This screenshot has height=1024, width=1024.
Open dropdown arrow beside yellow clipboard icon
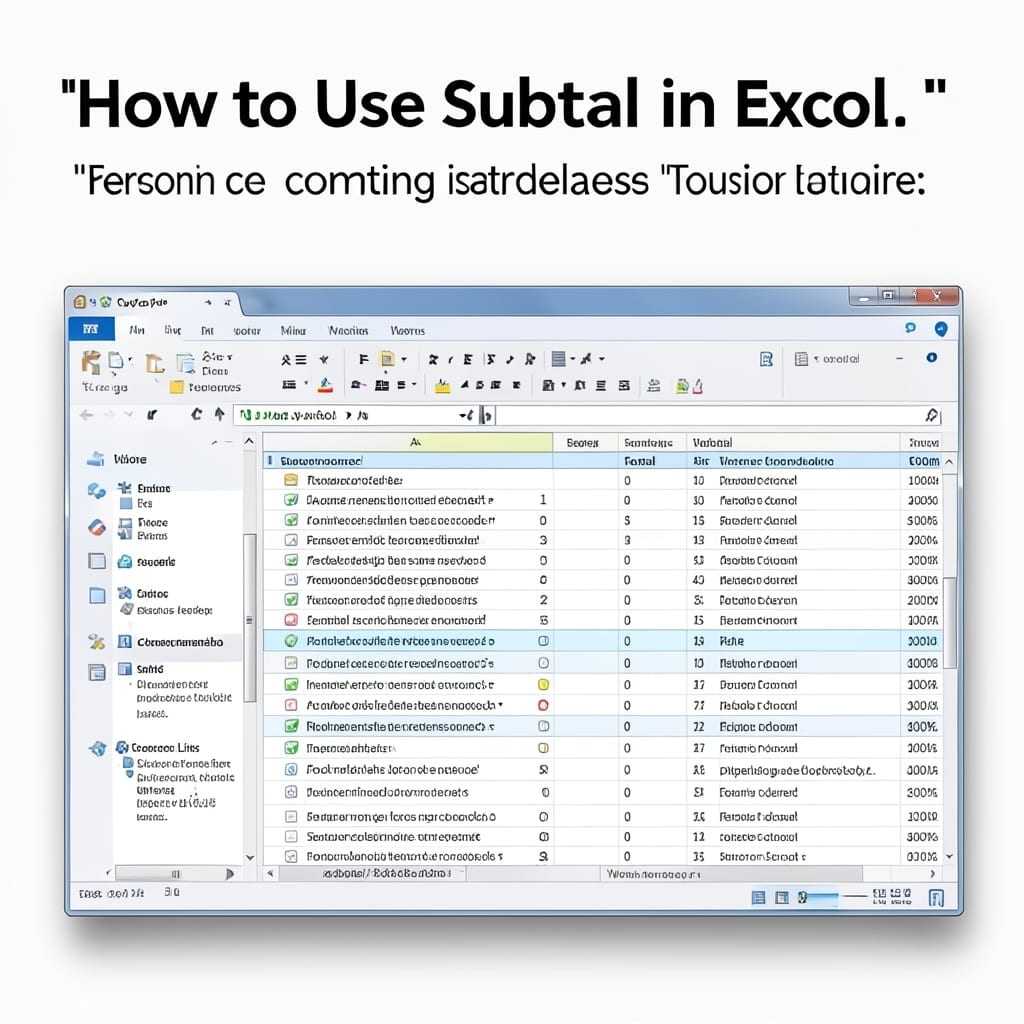point(404,359)
